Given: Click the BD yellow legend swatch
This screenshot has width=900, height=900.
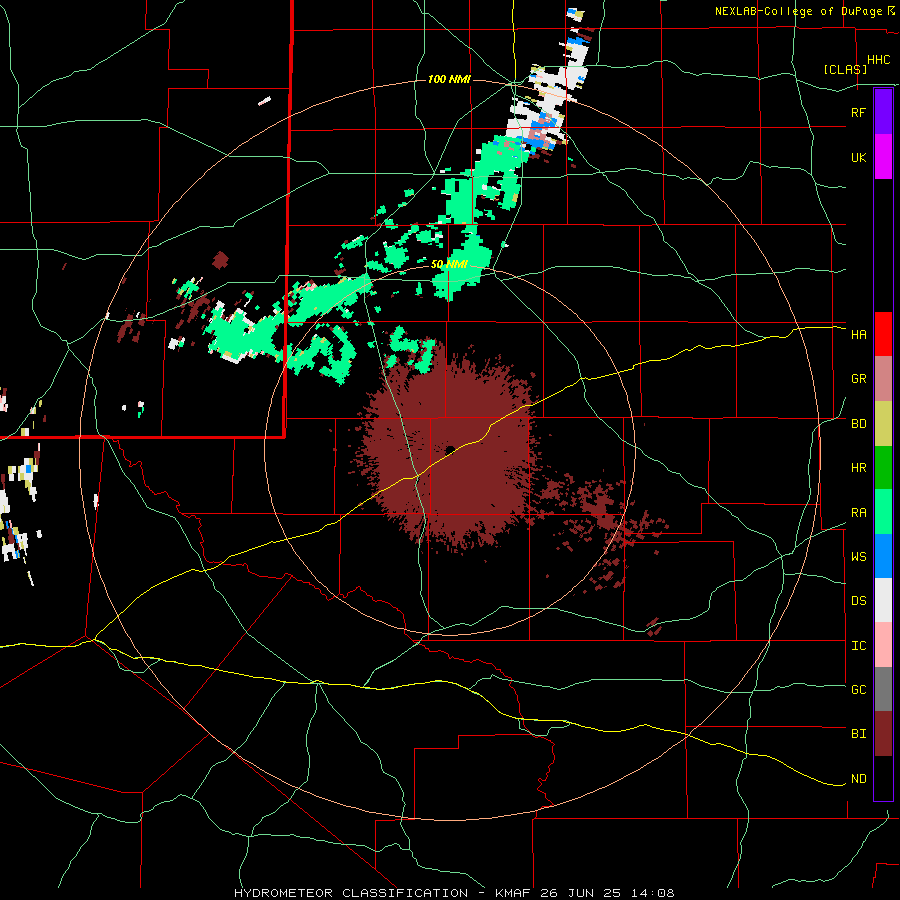Looking at the screenshot, I should 883,424.
